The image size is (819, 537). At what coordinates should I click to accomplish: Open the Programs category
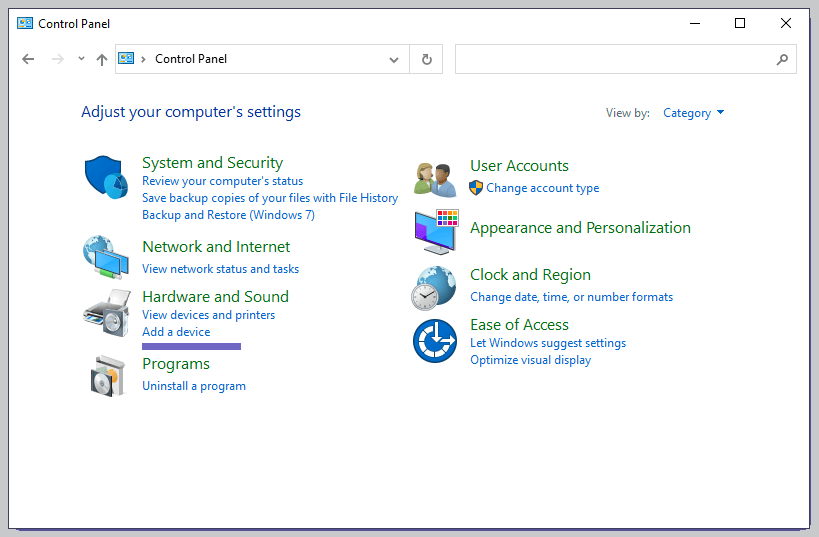point(176,364)
